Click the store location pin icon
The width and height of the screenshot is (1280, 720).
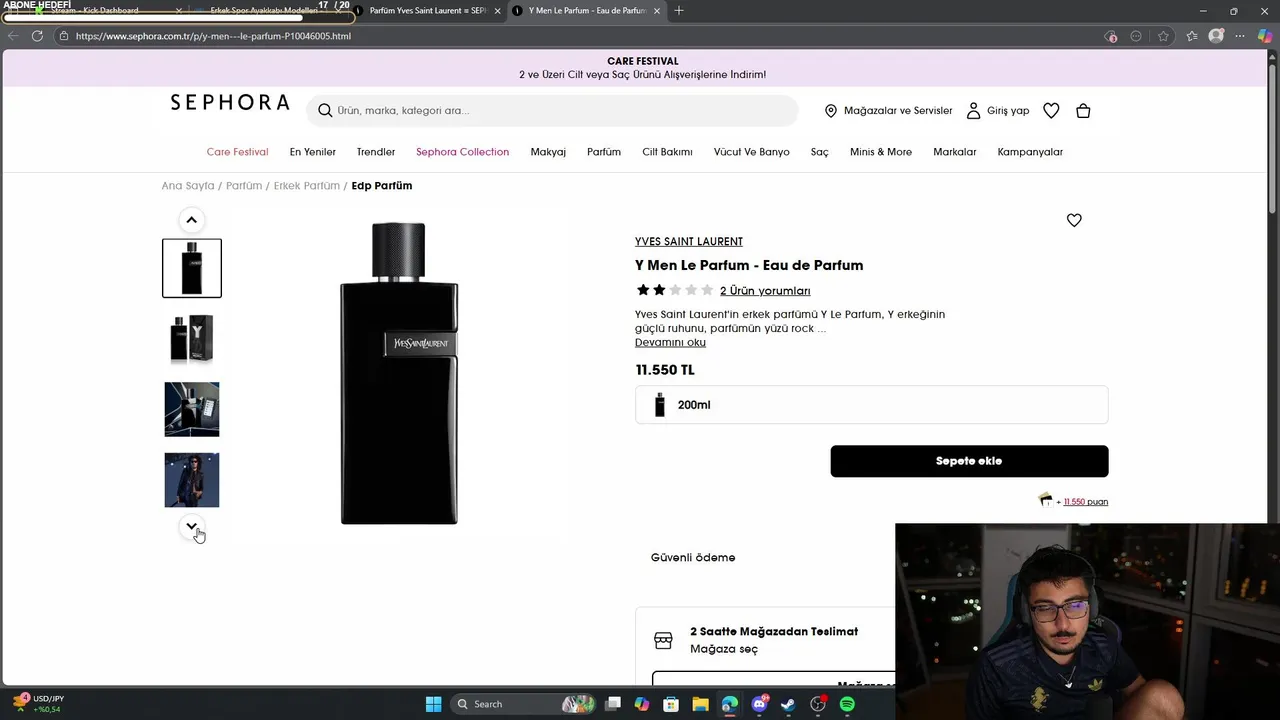830,111
